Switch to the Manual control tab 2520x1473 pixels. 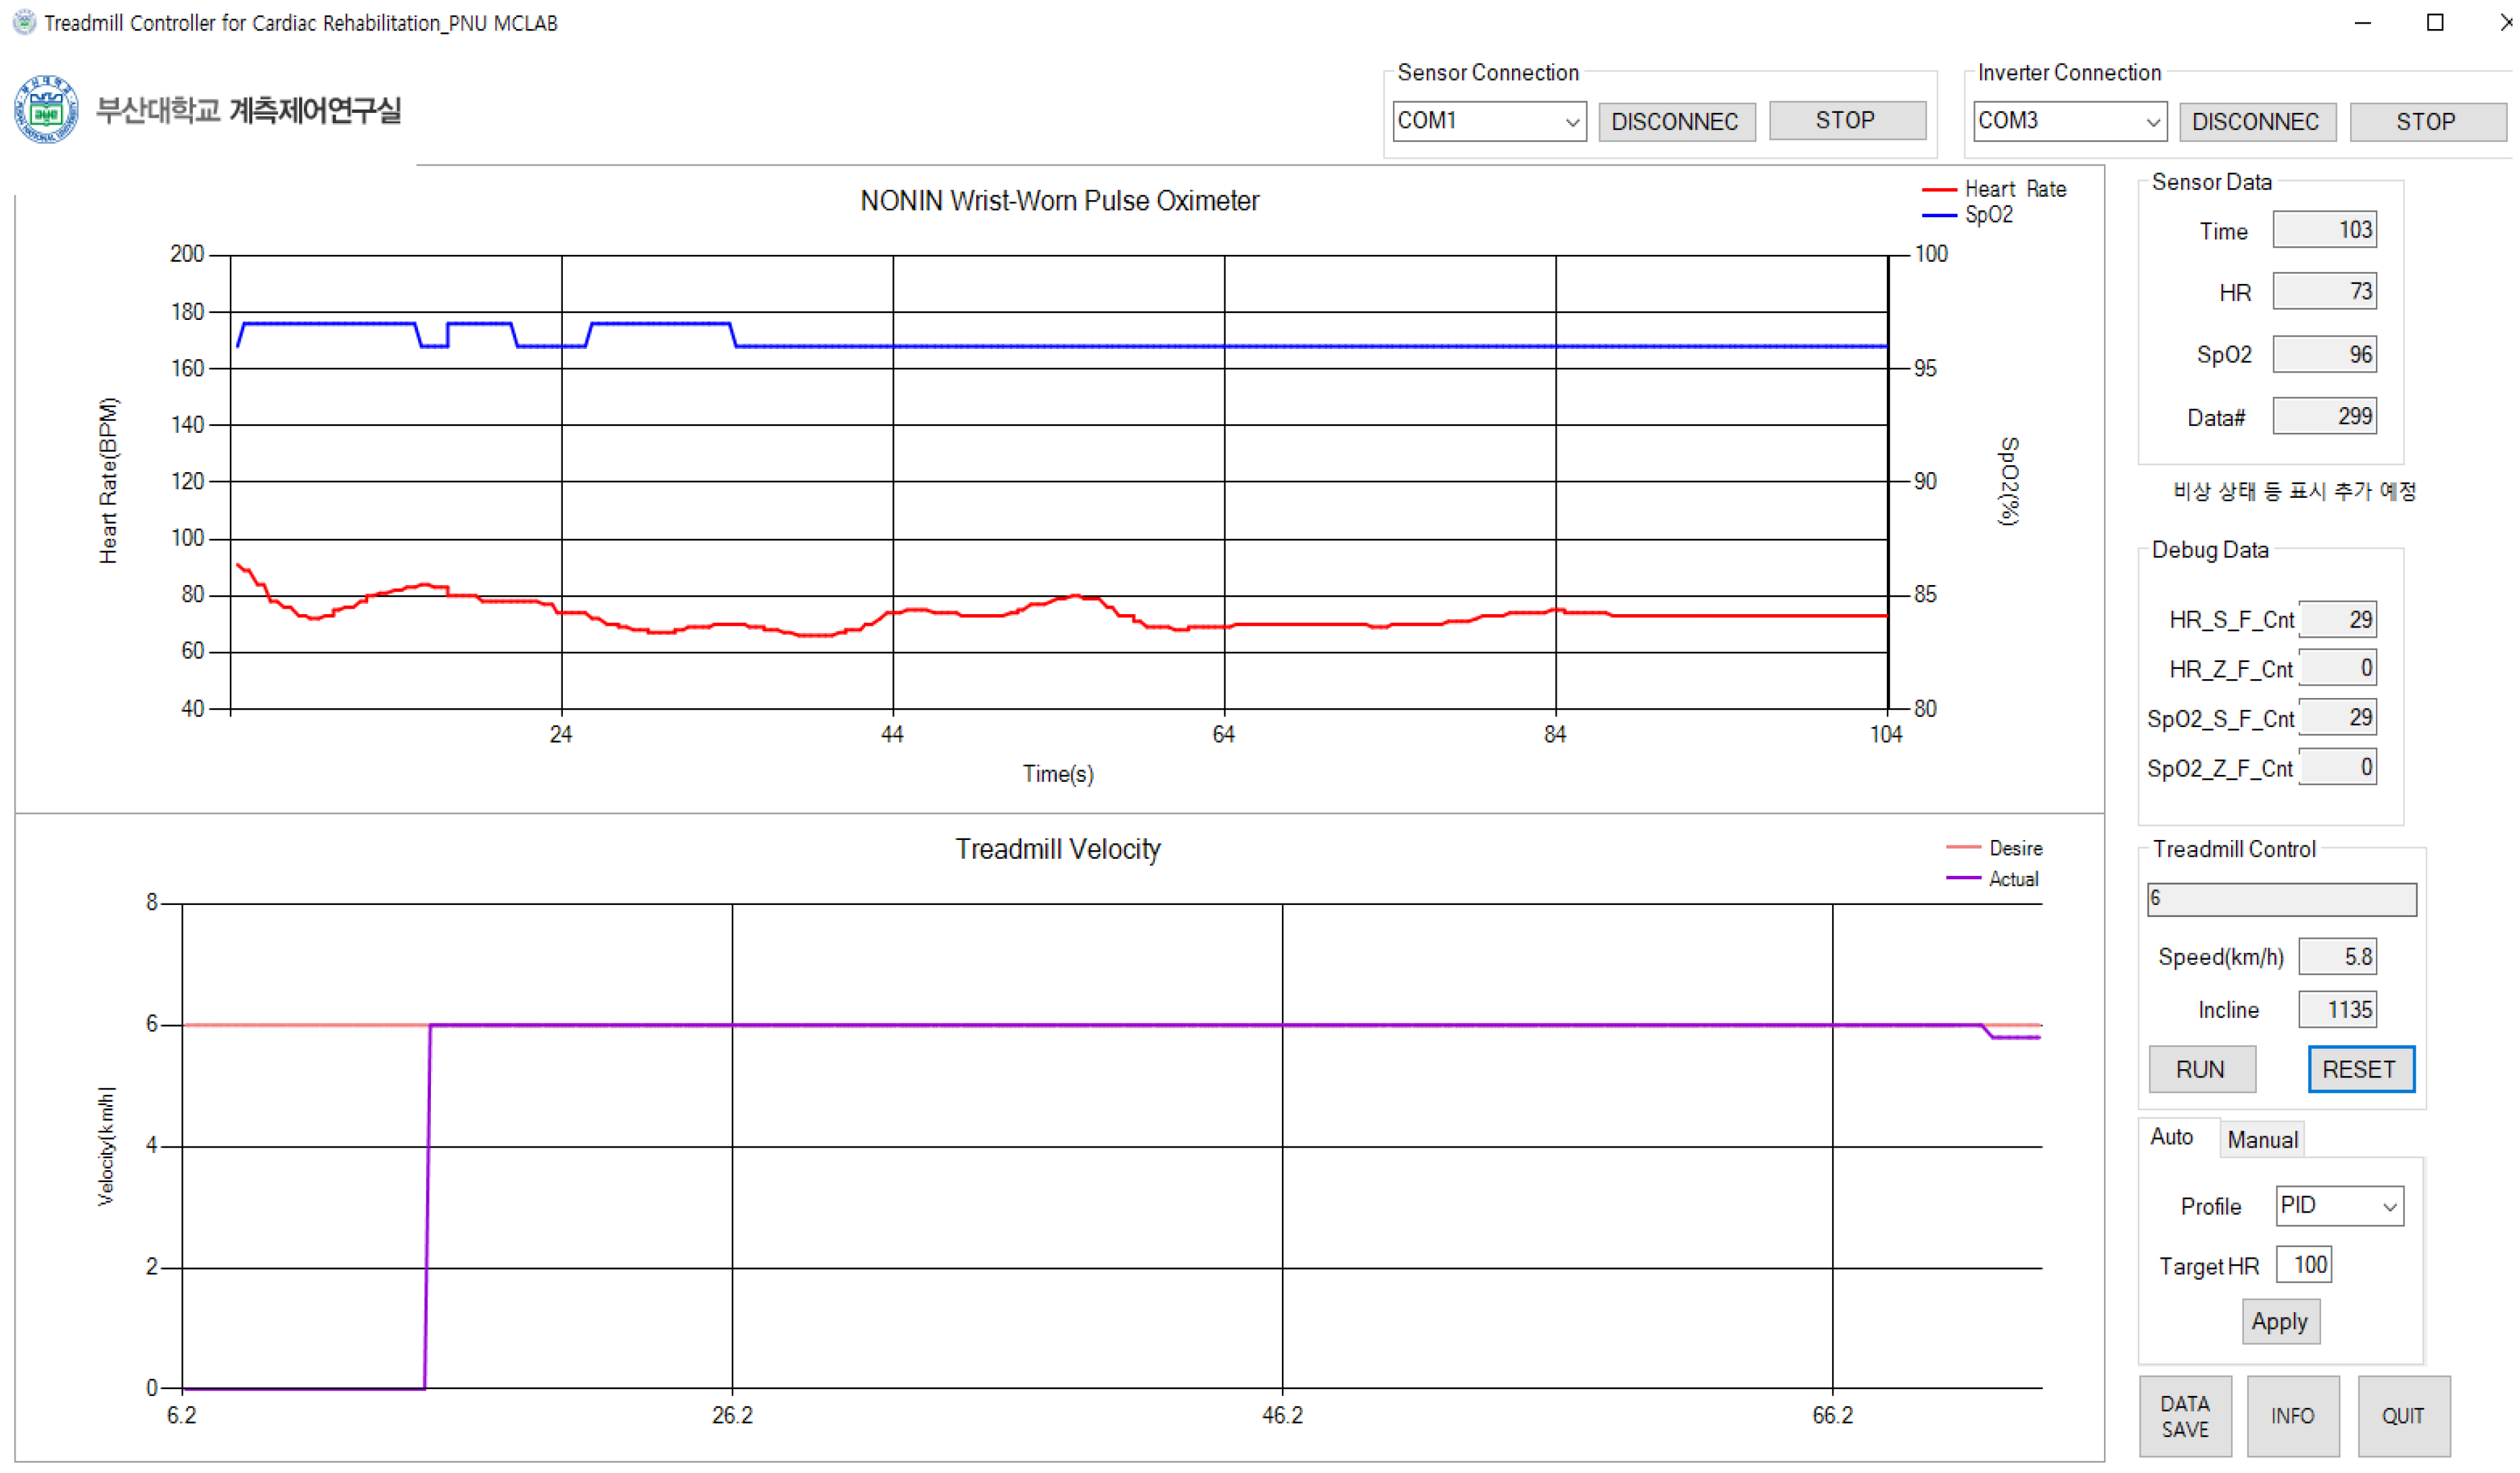pyautogui.click(x=2262, y=1139)
